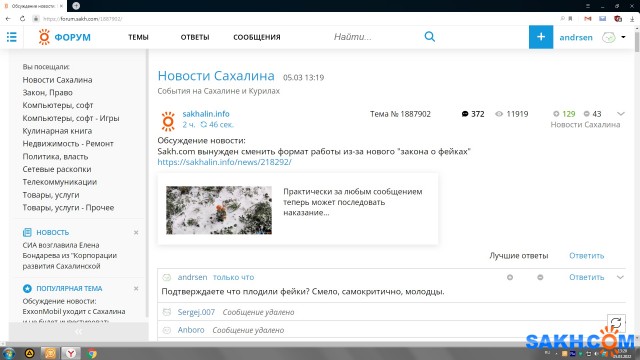The image size is (640, 360).
Task: Open the Сообщения menu item
Action: click(257, 37)
